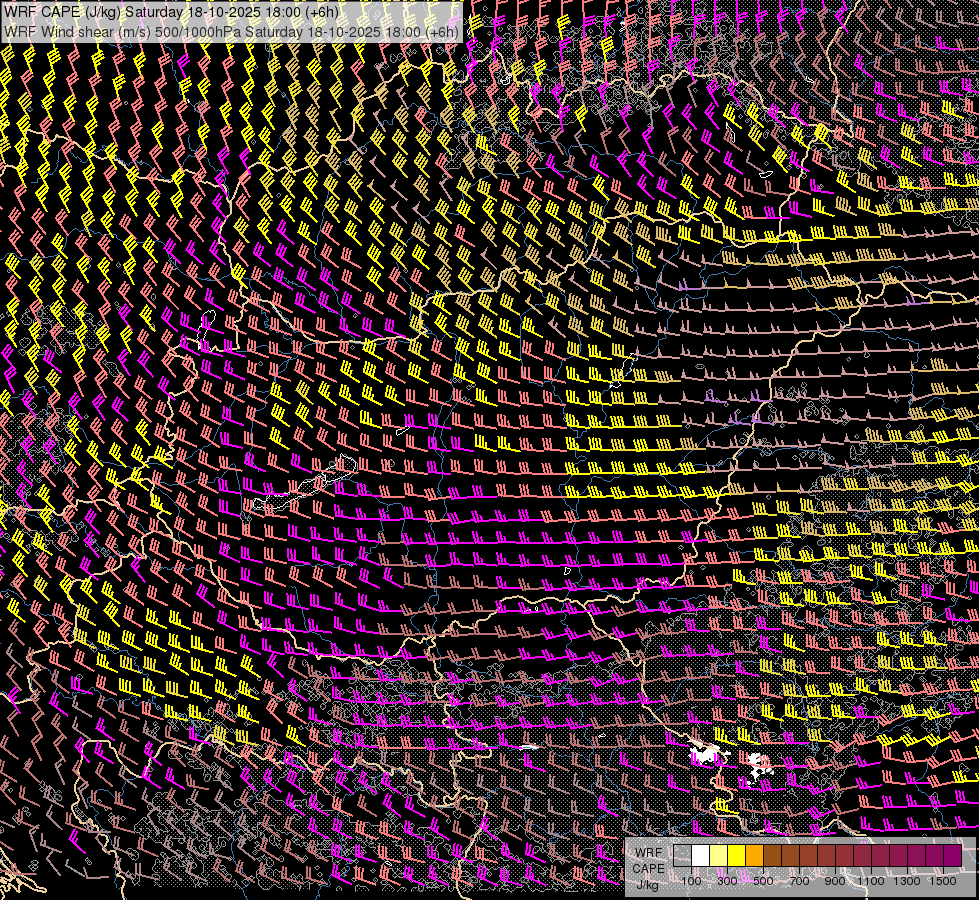Viewport: 979px width, 900px height.
Task: Click the 900 label on legend scale
Action: pos(835,881)
